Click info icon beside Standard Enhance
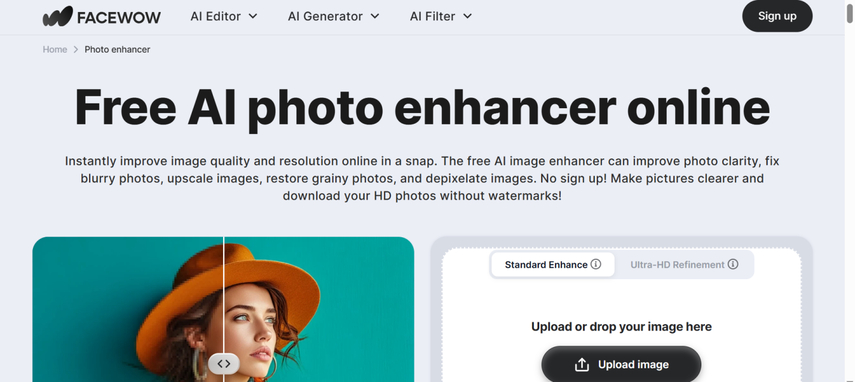 point(596,264)
